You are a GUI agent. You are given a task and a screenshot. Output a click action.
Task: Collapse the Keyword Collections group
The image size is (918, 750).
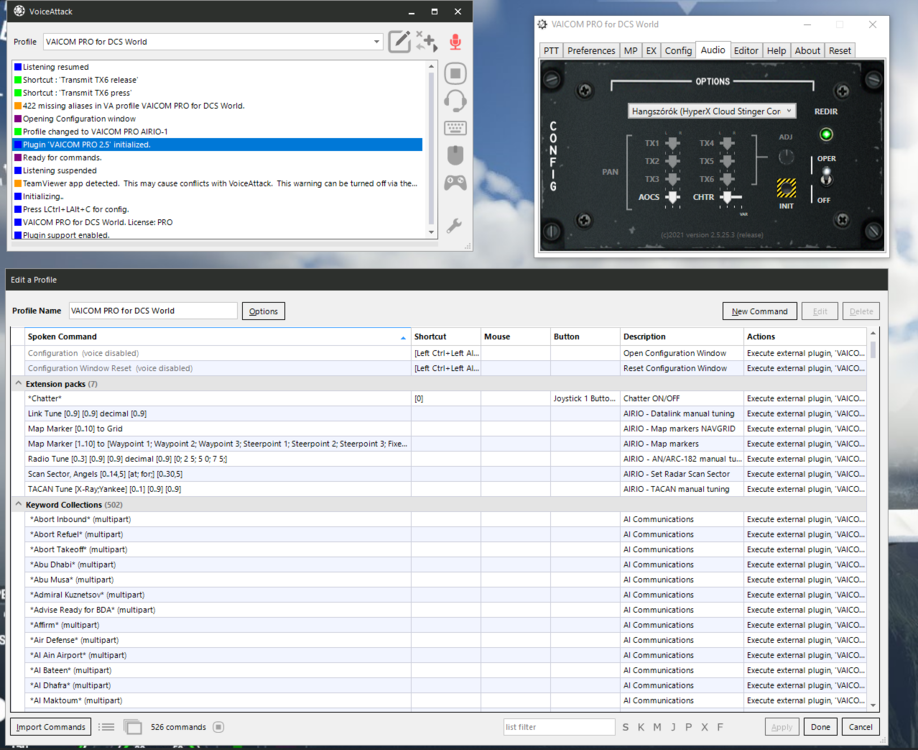[18, 504]
